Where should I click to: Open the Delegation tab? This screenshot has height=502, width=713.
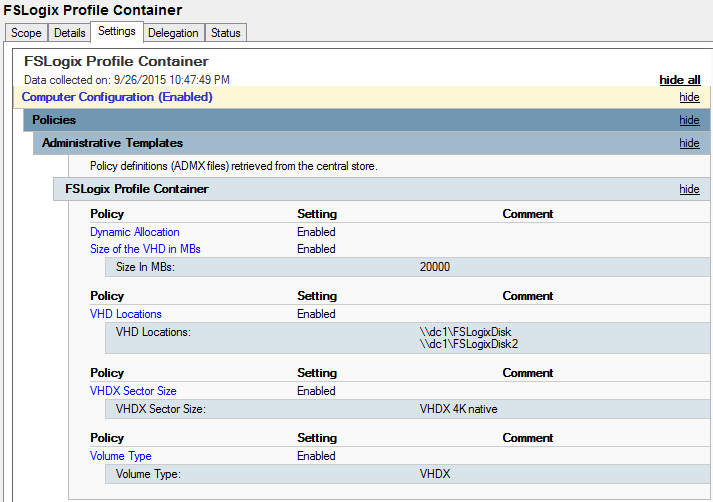173,33
